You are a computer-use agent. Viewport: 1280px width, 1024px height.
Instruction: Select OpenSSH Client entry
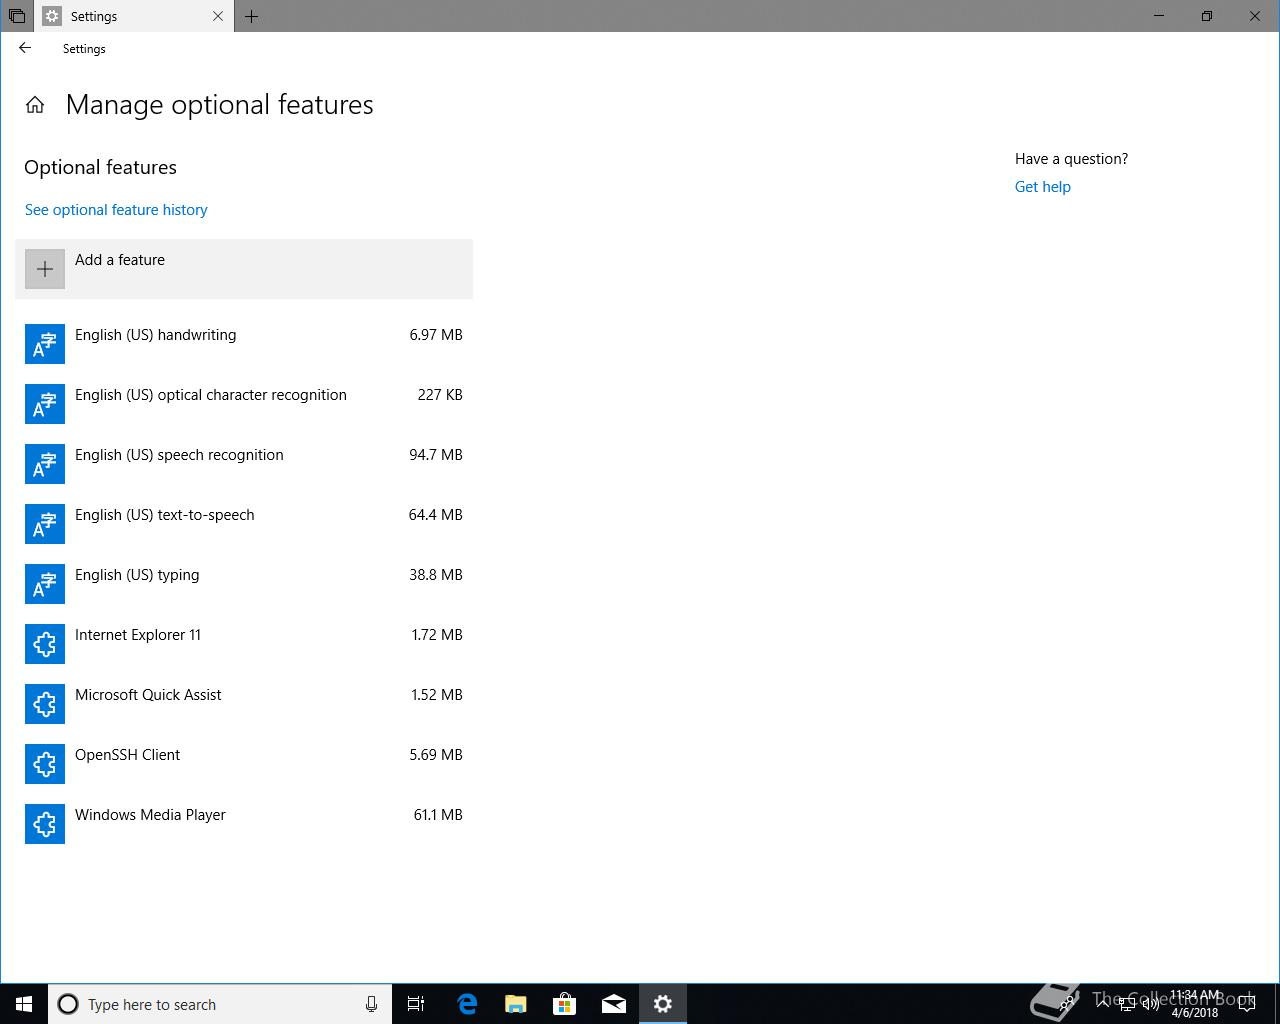244,764
